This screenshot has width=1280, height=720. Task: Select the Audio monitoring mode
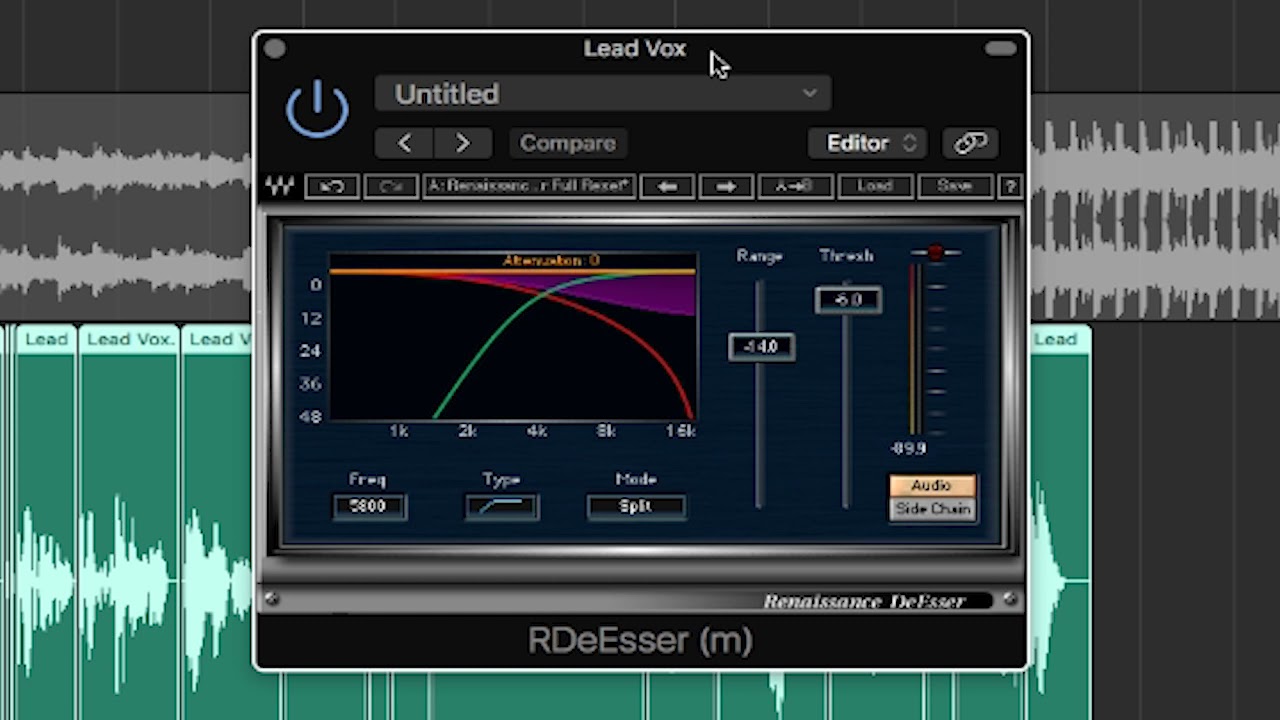click(x=932, y=486)
